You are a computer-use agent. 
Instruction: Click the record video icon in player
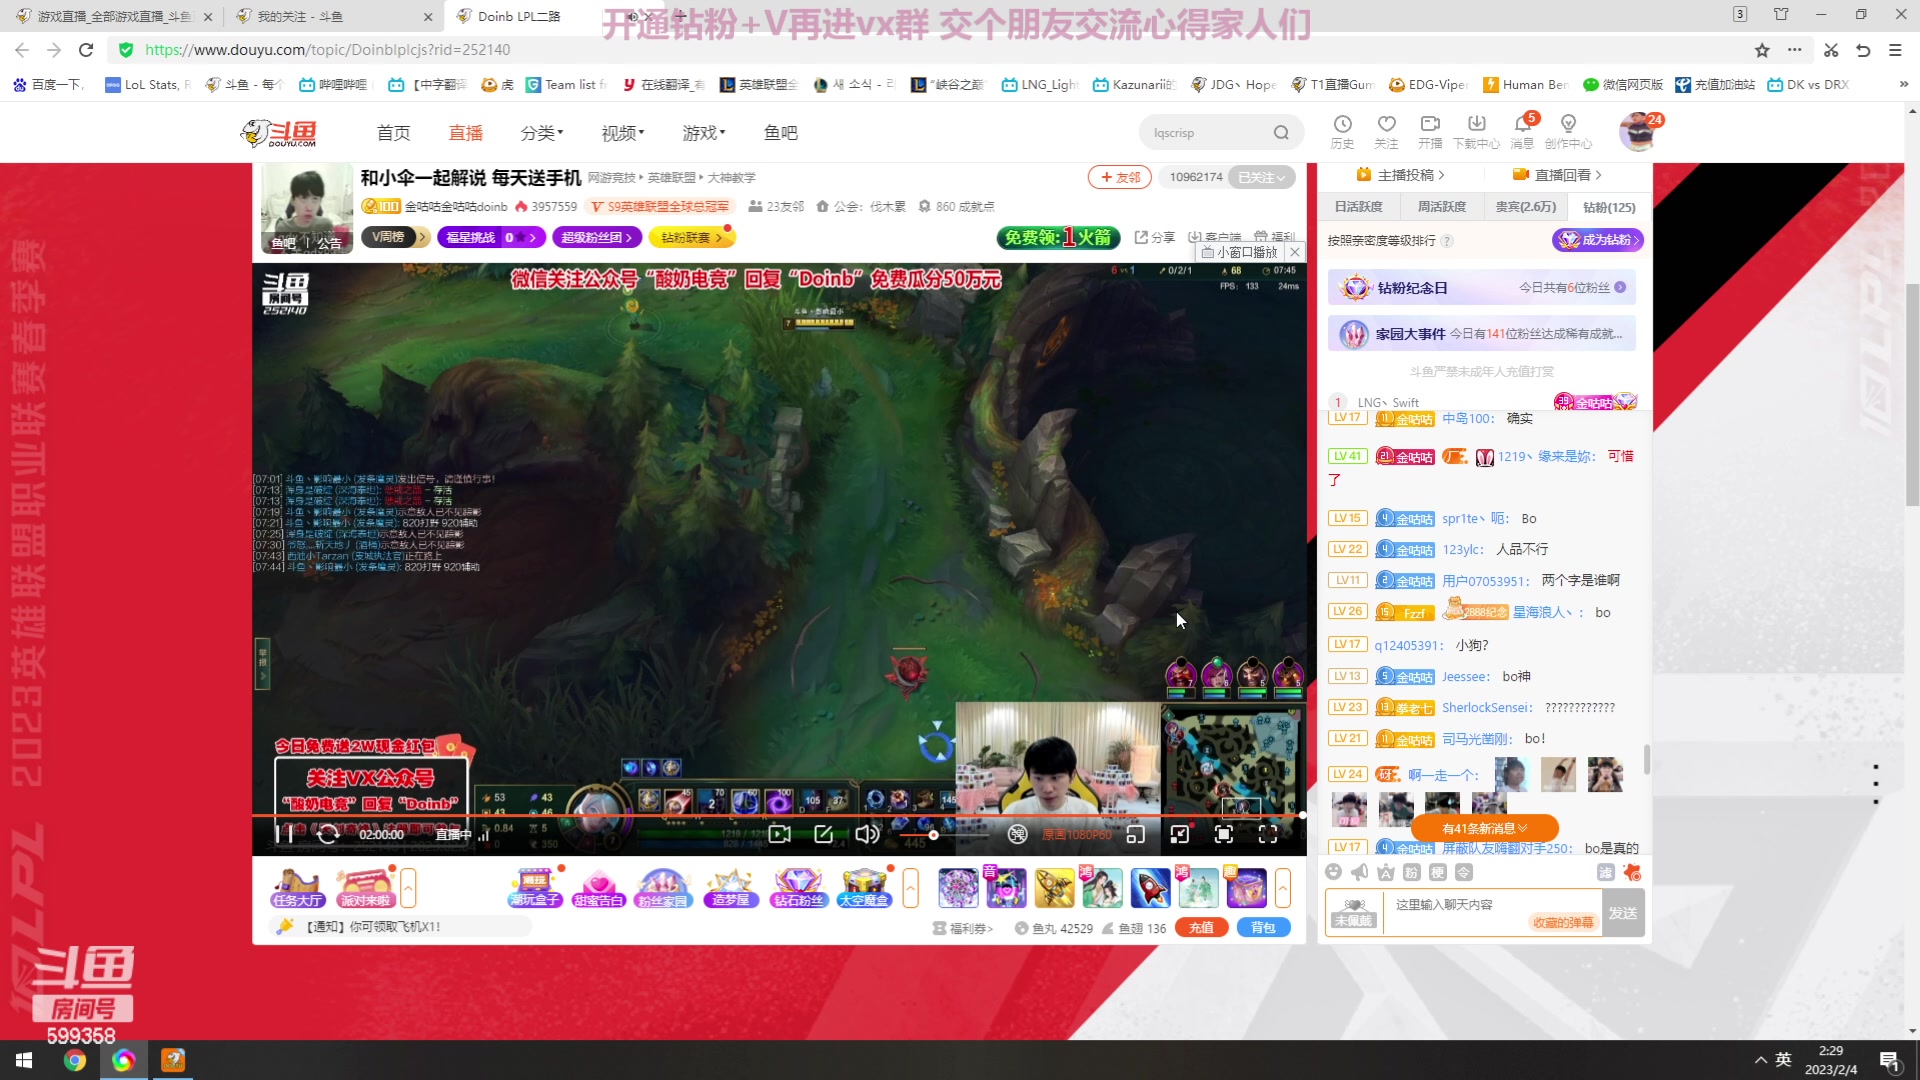pyautogui.click(x=779, y=834)
